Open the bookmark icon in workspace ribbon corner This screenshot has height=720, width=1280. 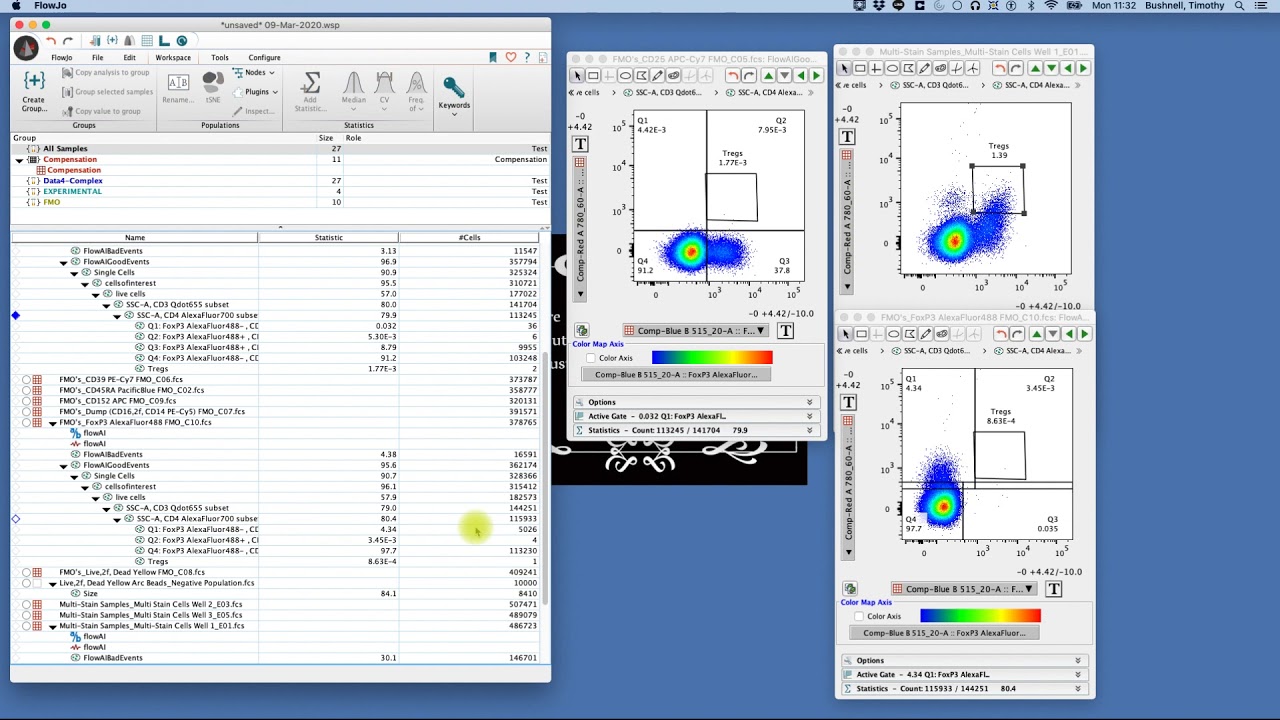tap(493, 58)
